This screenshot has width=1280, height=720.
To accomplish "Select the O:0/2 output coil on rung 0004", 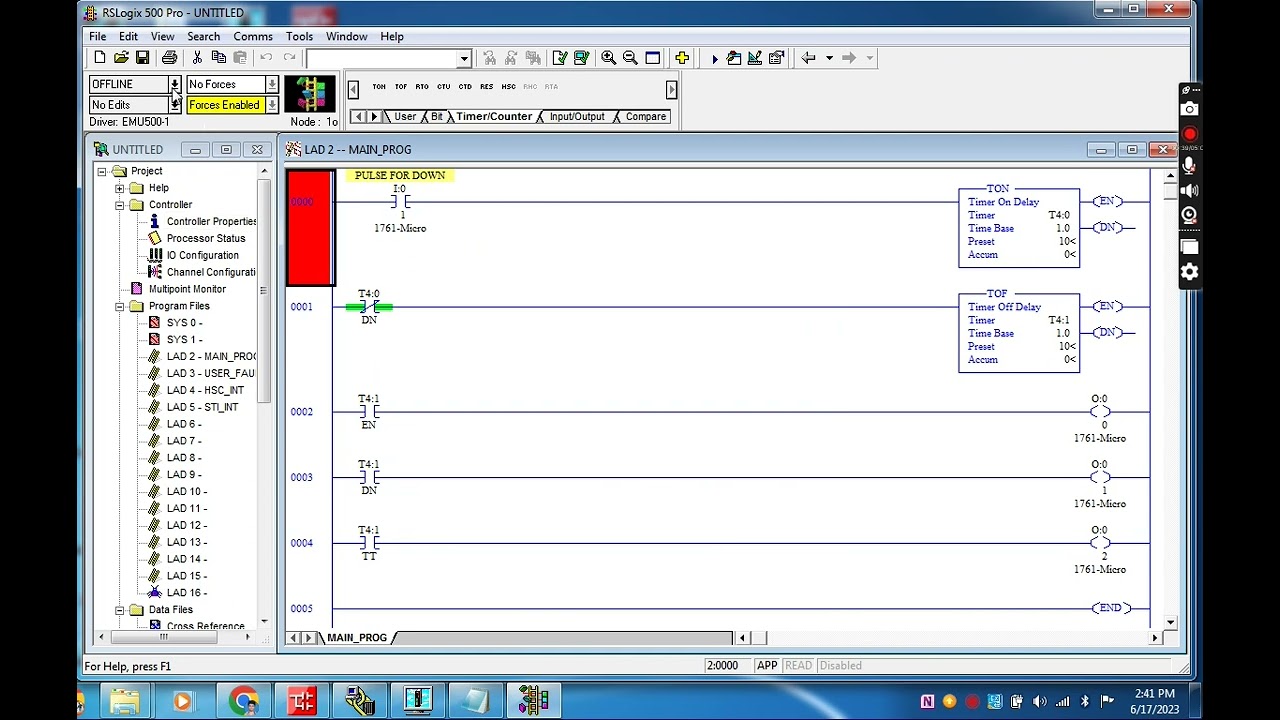I will pos(1100,544).
